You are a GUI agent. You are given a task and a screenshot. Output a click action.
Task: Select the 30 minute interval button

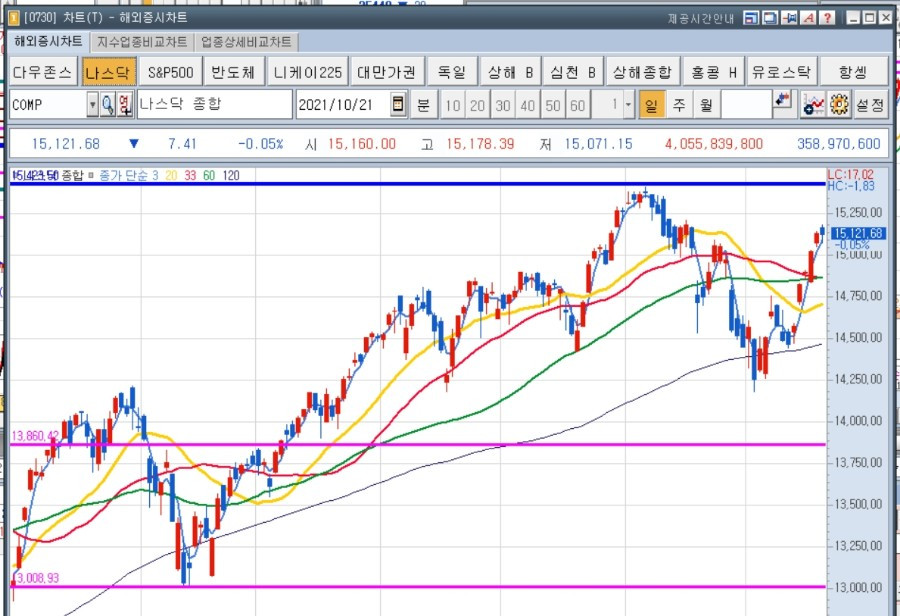pyautogui.click(x=503, y=105)
